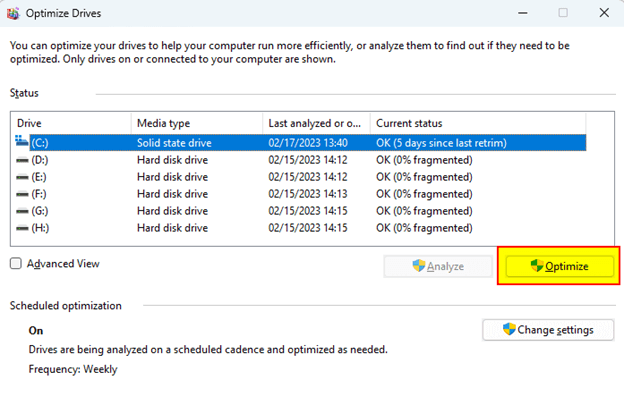
Task: Select the H: row's Hard disk drive cell
Action: coord(175,228)
